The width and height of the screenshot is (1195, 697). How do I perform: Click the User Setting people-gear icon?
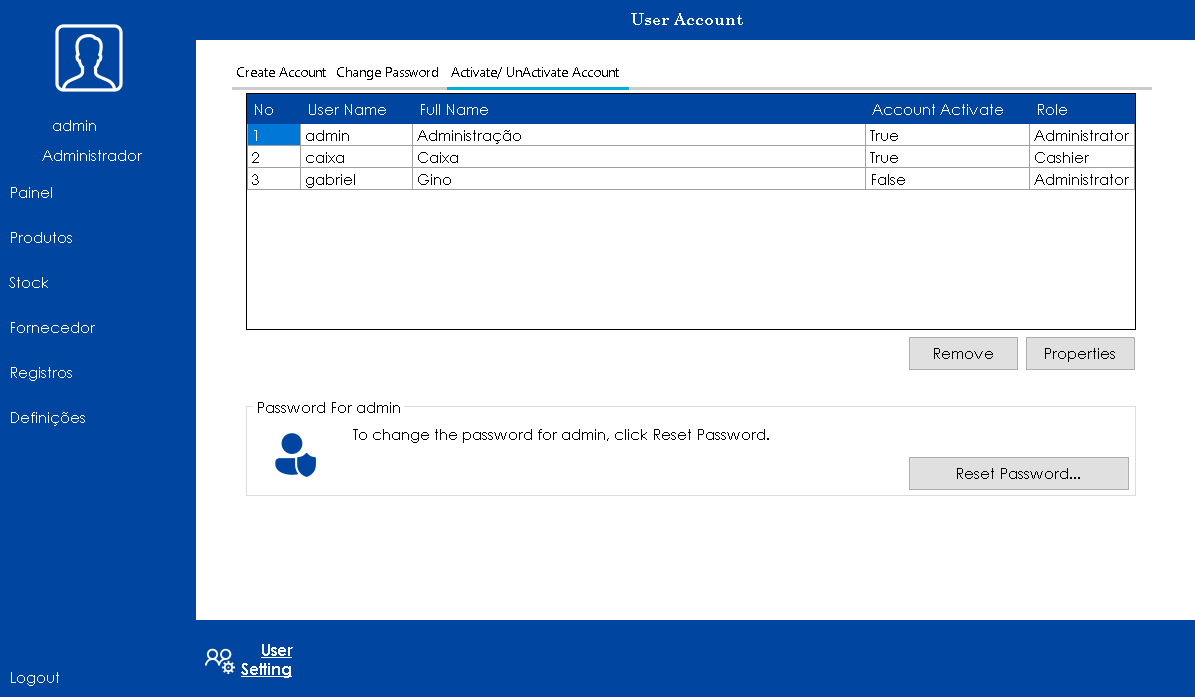(219, 660)
